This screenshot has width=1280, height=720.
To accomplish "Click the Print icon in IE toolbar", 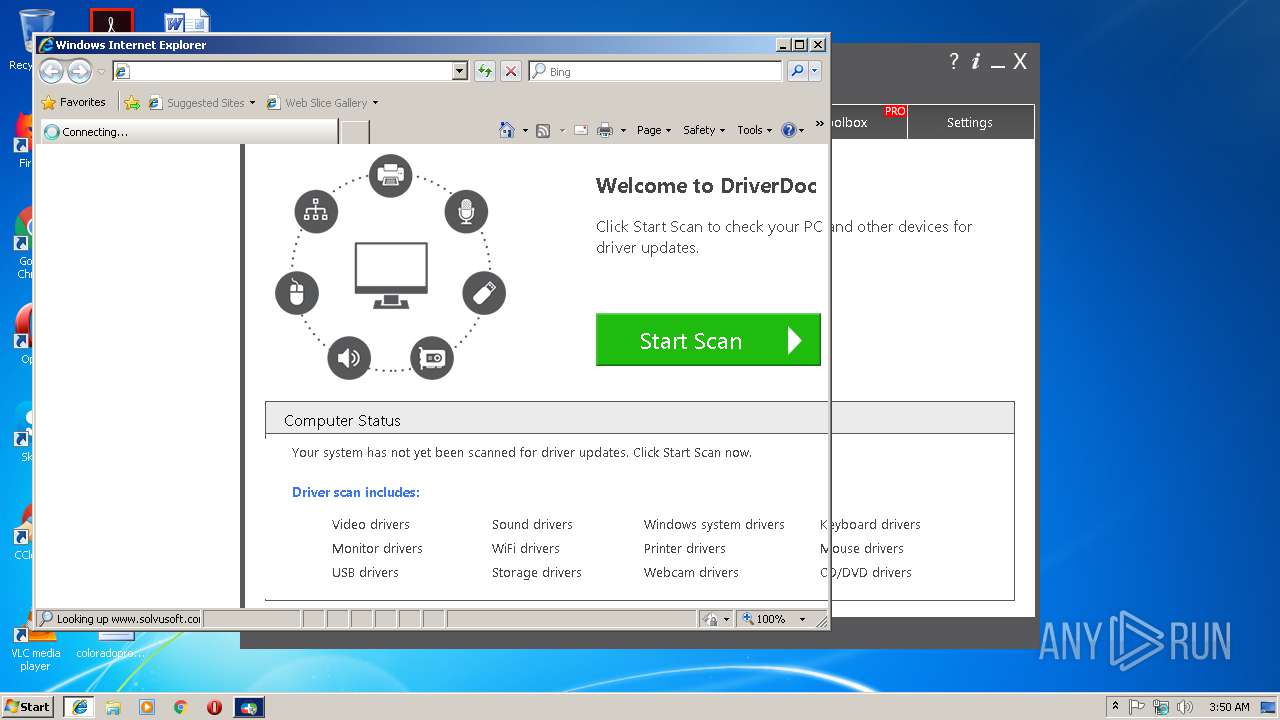I will tap(605, 130).
